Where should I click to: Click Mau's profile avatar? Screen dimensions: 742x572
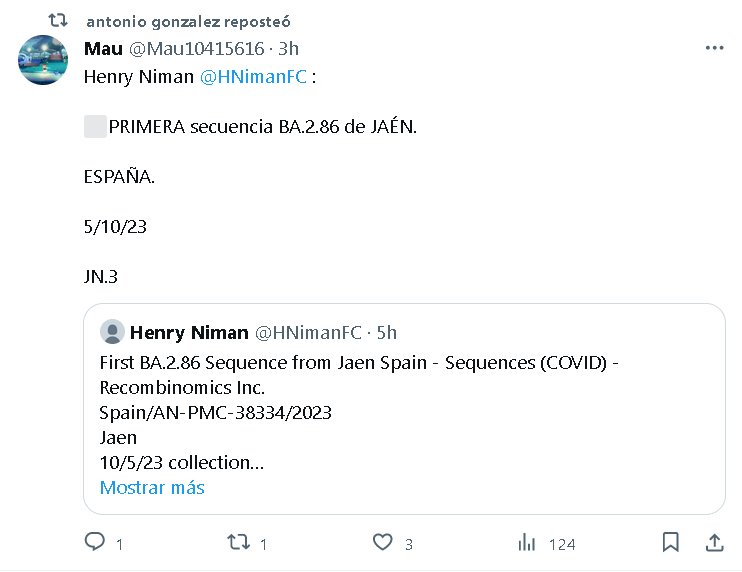point(43,59)
